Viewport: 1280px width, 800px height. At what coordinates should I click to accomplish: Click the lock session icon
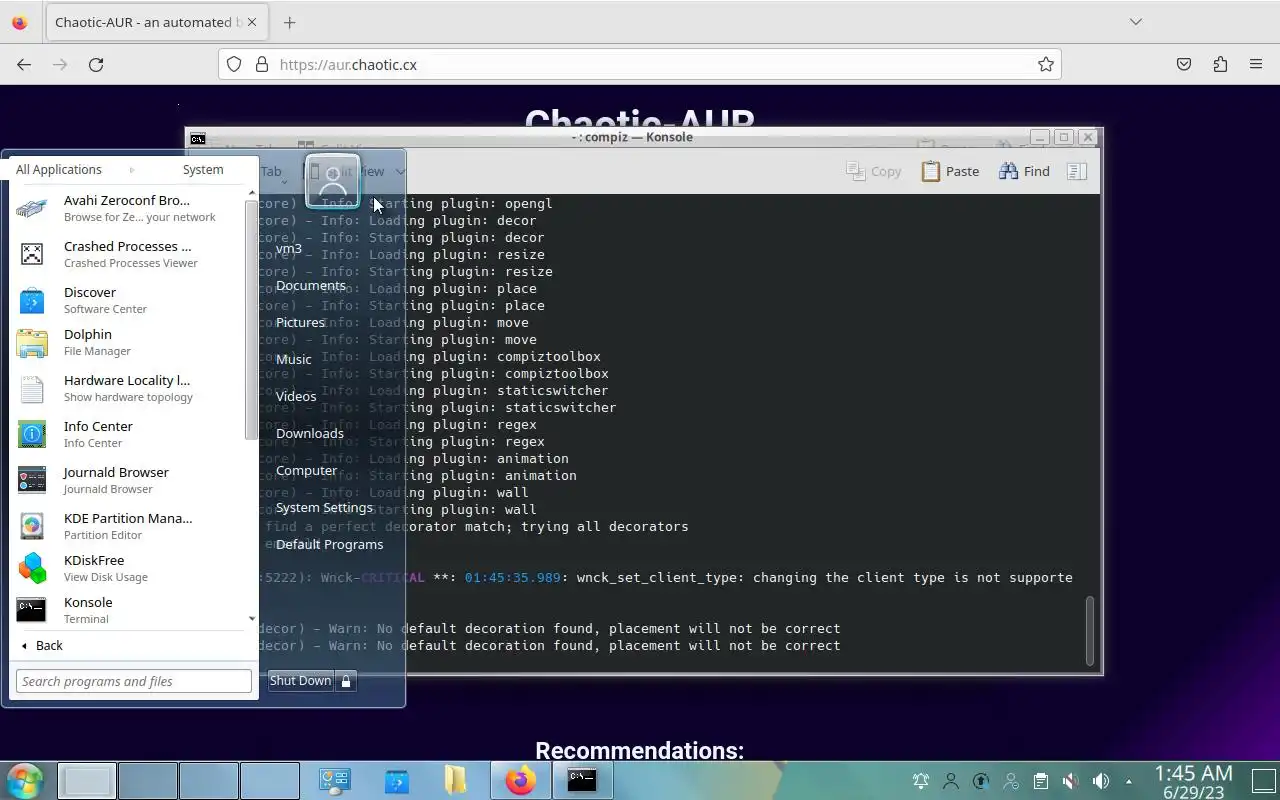click(x=346, y=681)
